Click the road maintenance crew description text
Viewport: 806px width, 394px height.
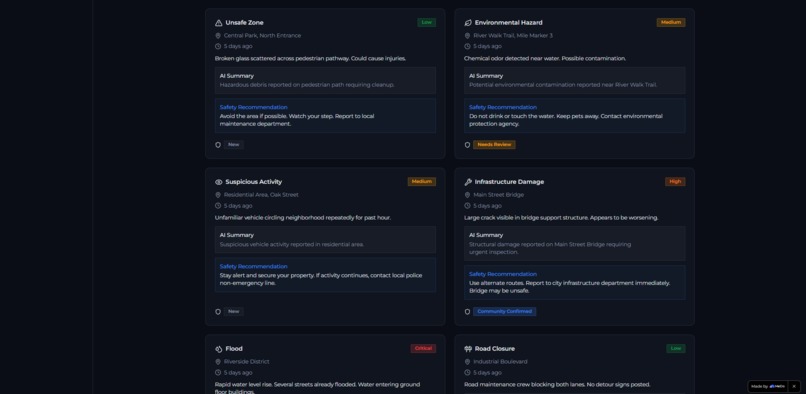557,384
